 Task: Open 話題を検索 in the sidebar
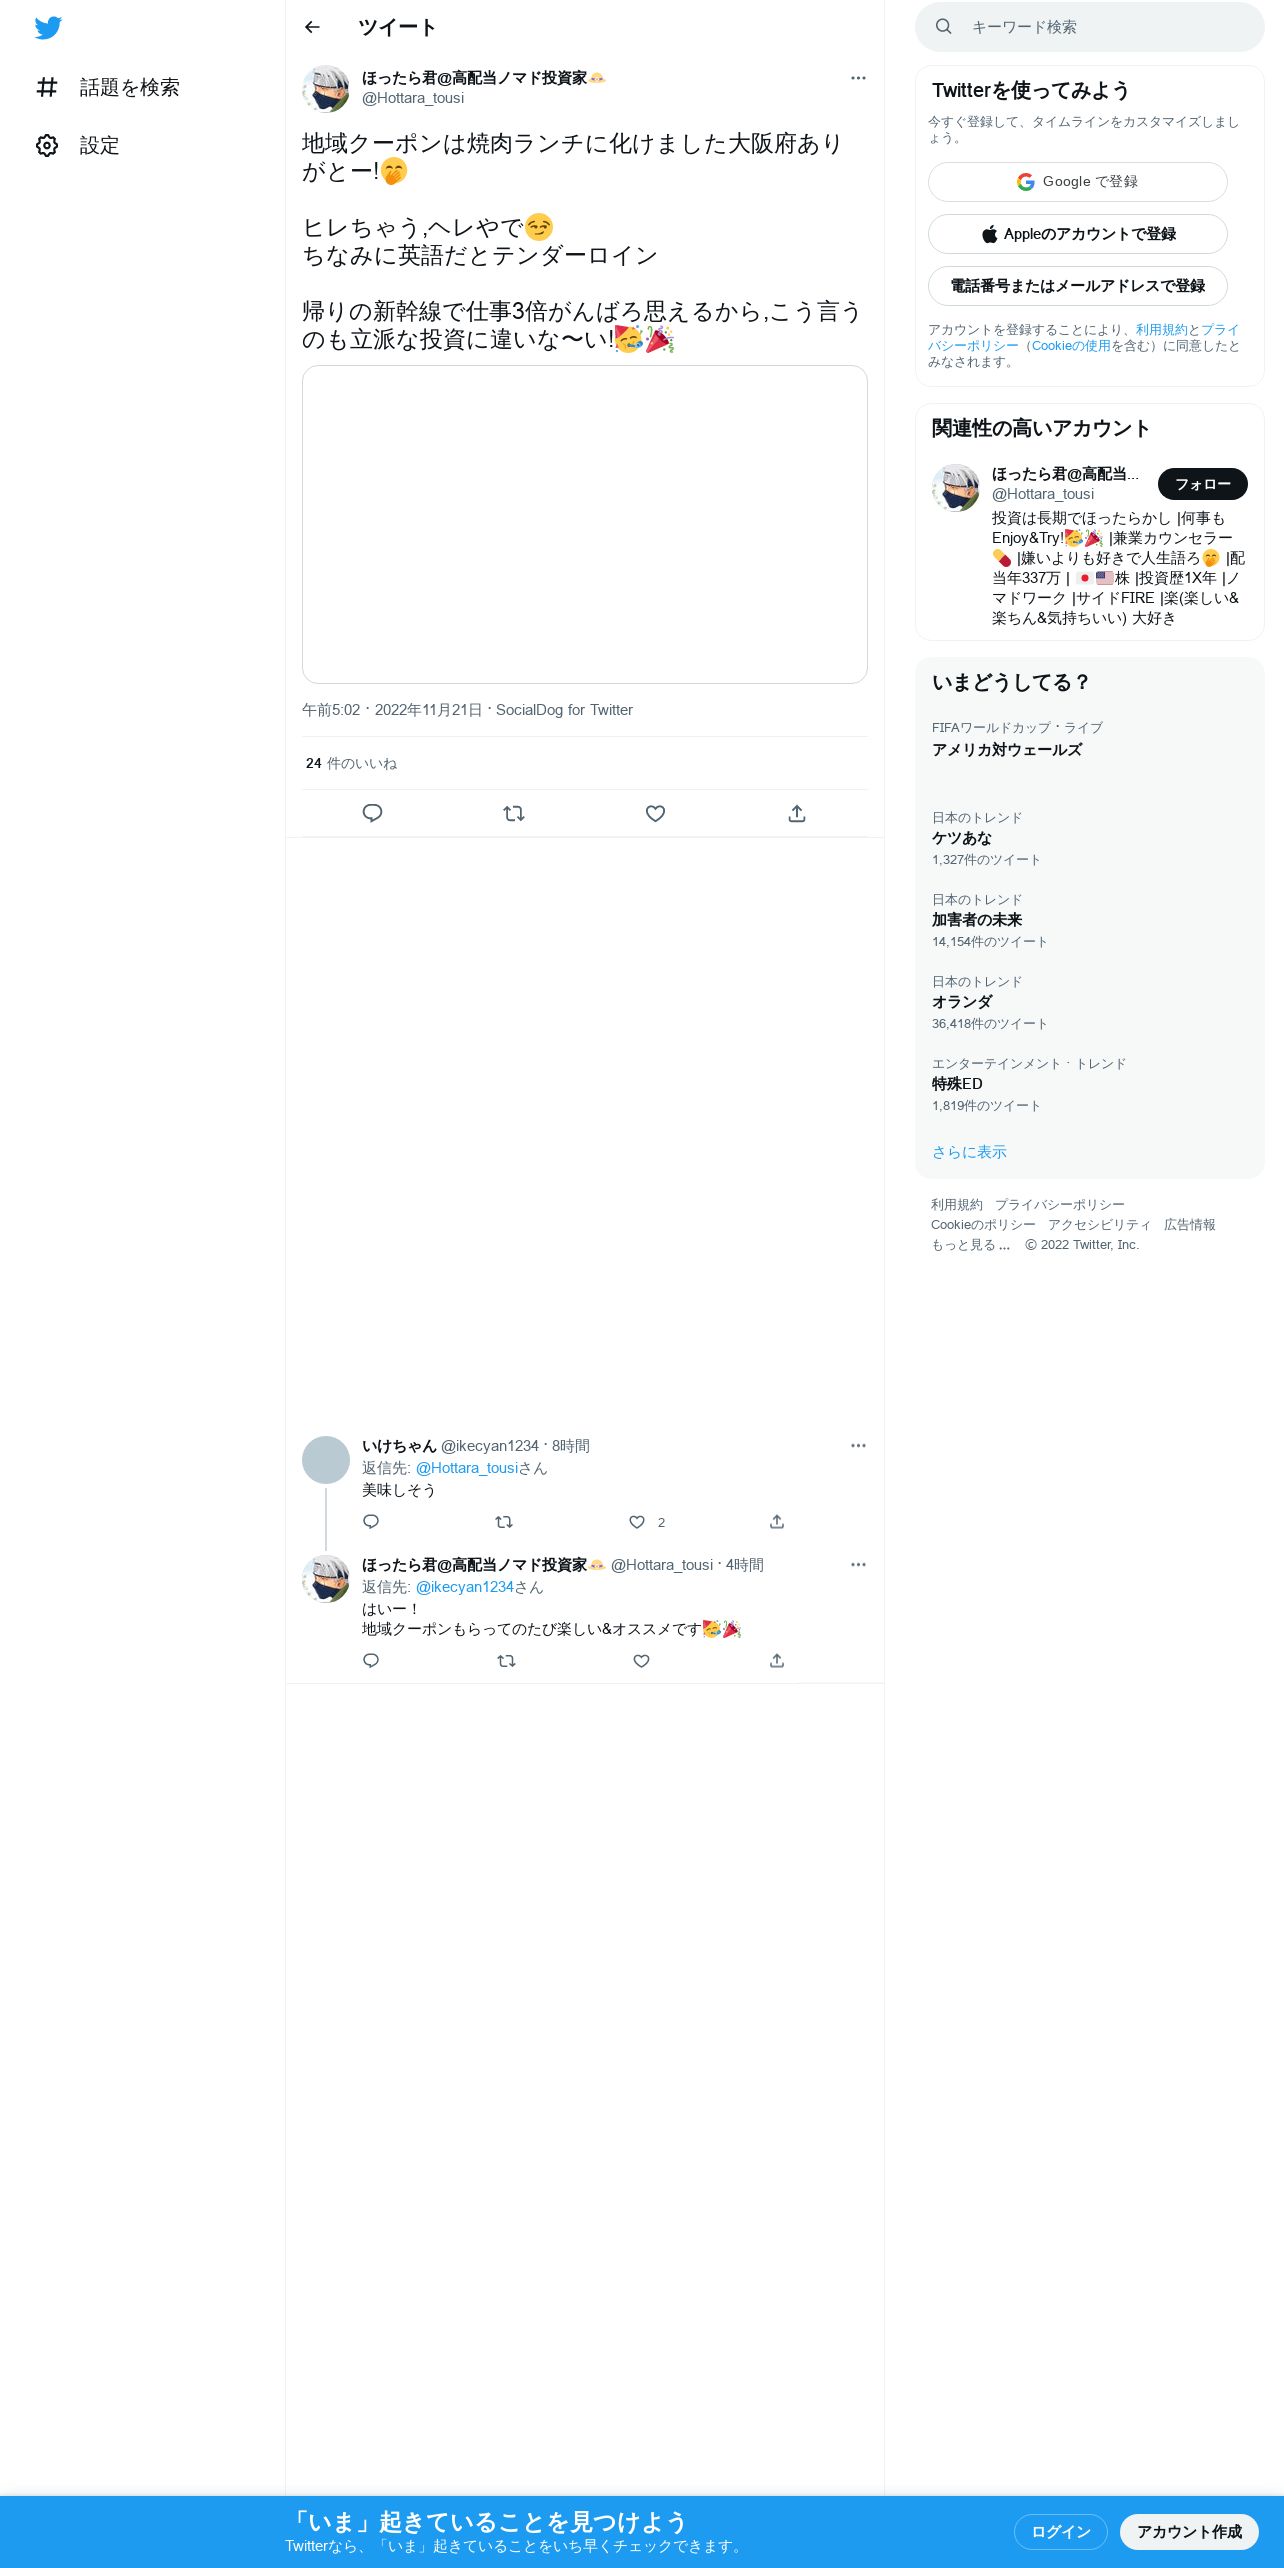click(x=108, y=88)
